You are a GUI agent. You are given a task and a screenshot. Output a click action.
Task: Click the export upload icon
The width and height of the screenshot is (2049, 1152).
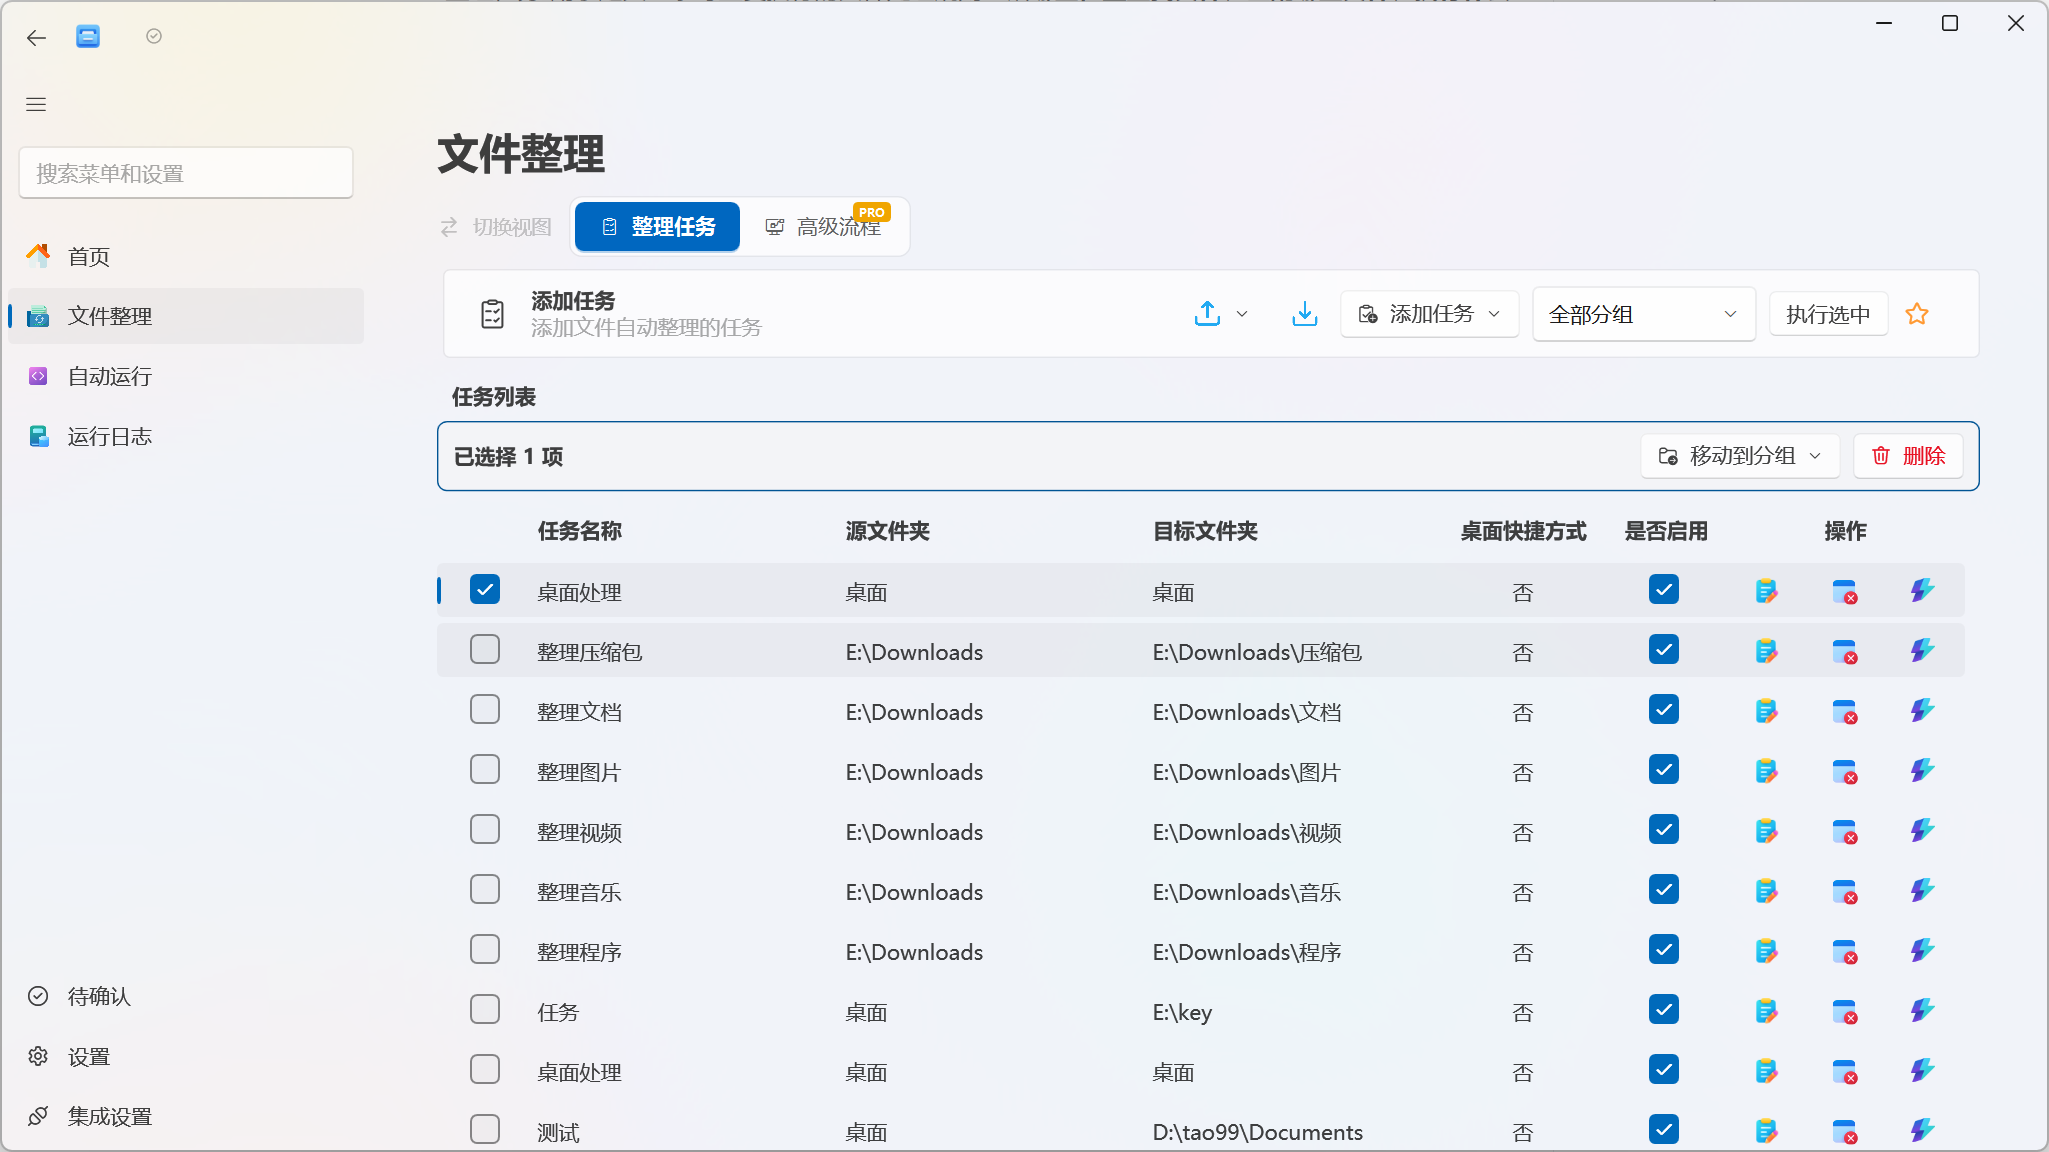pyautogui.click(x=1208, y=314)
